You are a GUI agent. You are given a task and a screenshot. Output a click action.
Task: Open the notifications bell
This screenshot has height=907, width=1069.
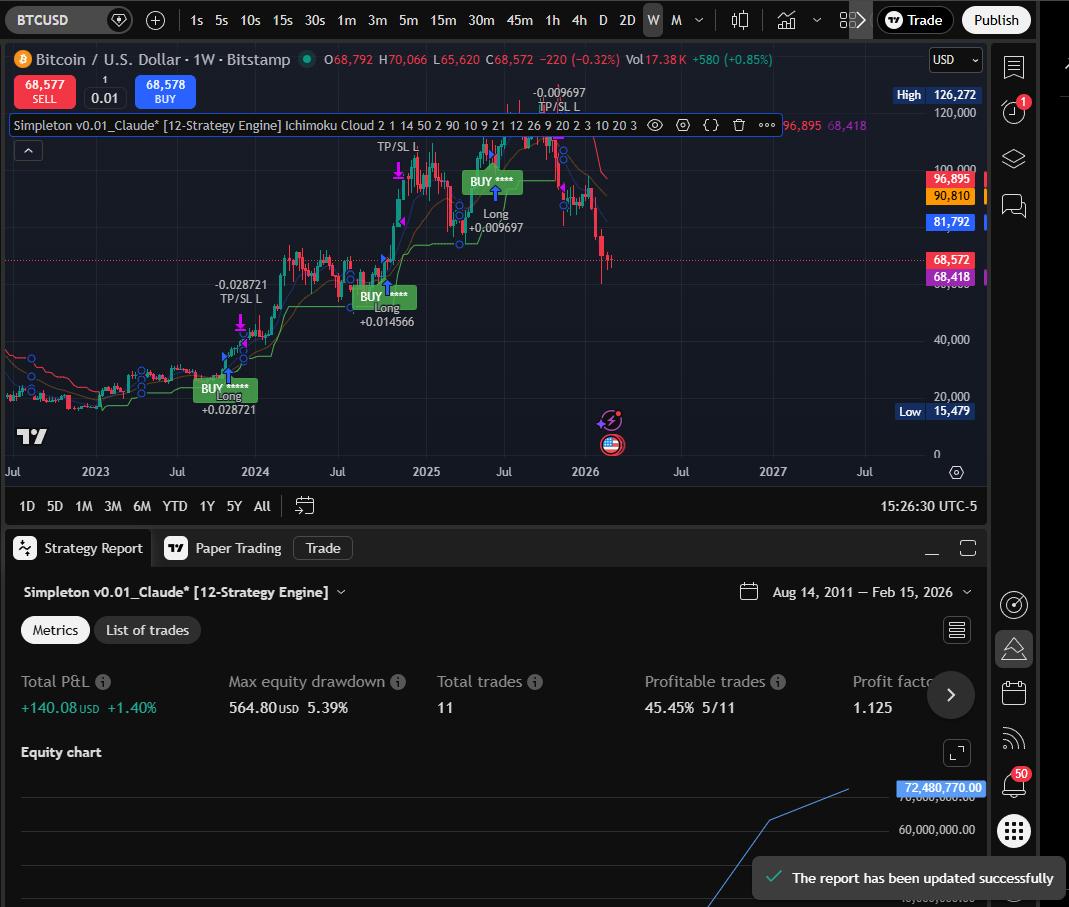click(x=1013, y=784)
